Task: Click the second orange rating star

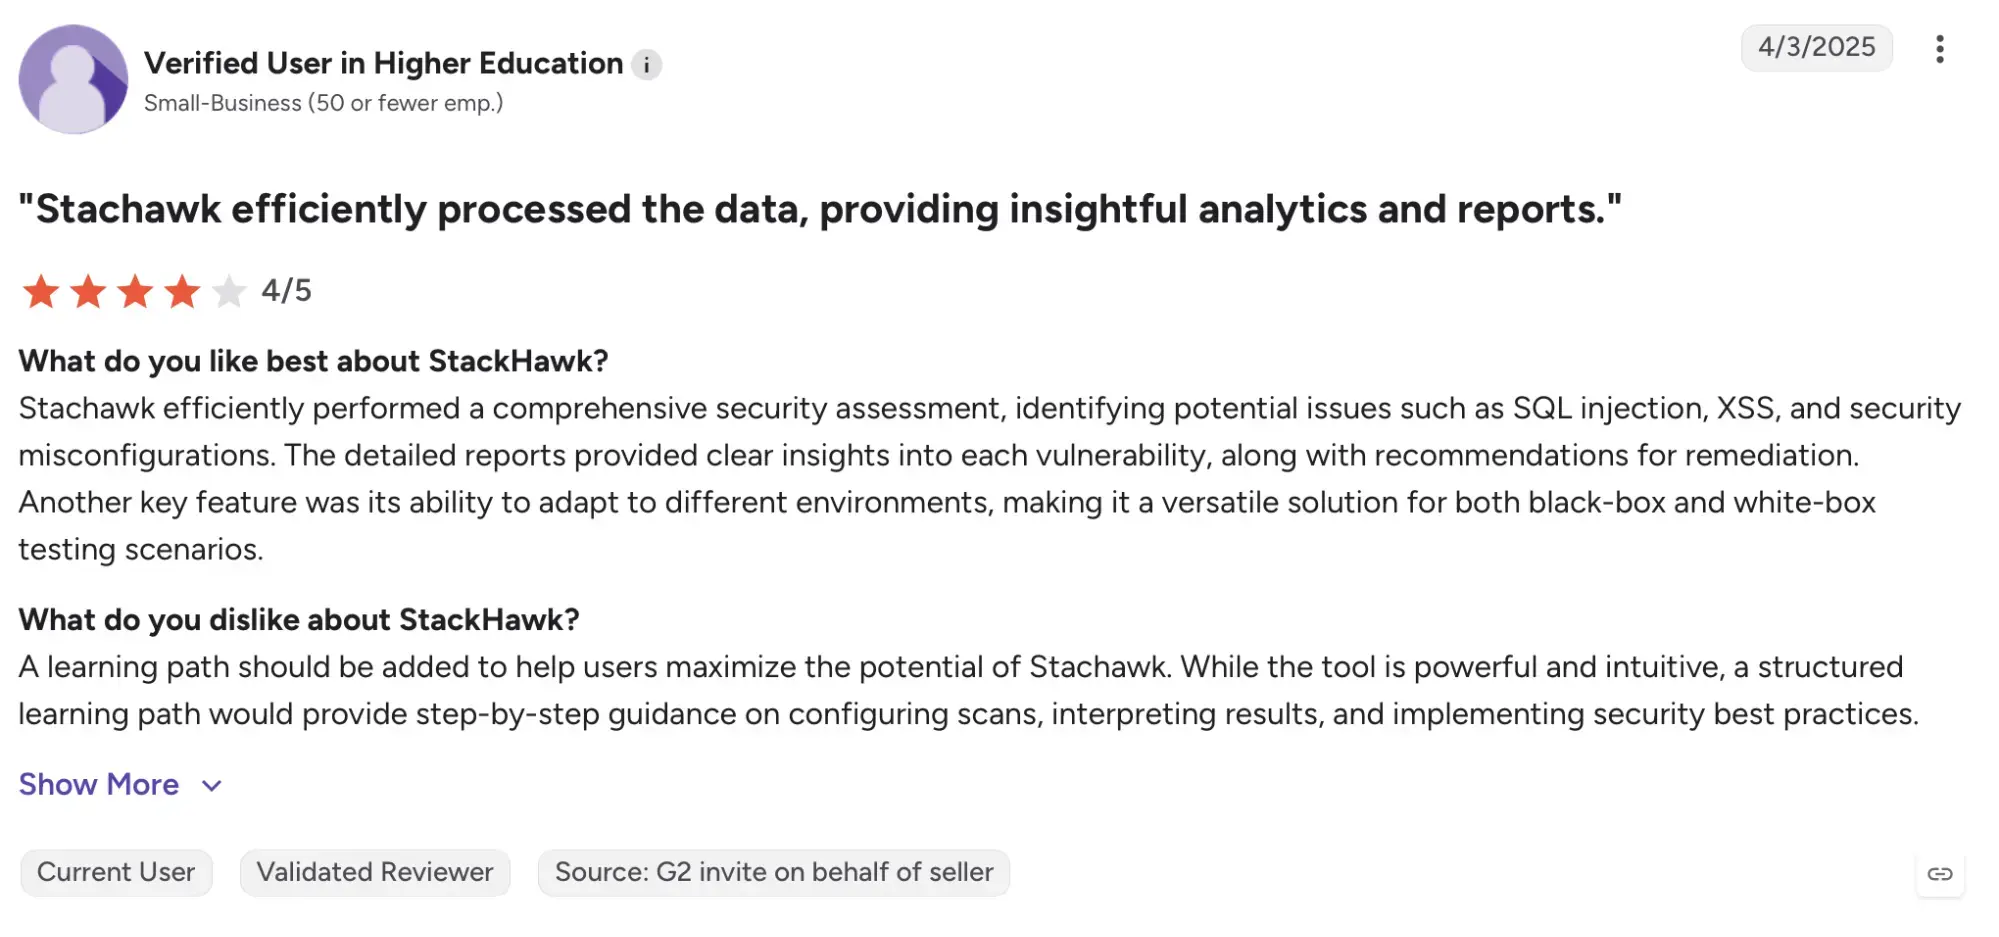Action: click(88, 292)
